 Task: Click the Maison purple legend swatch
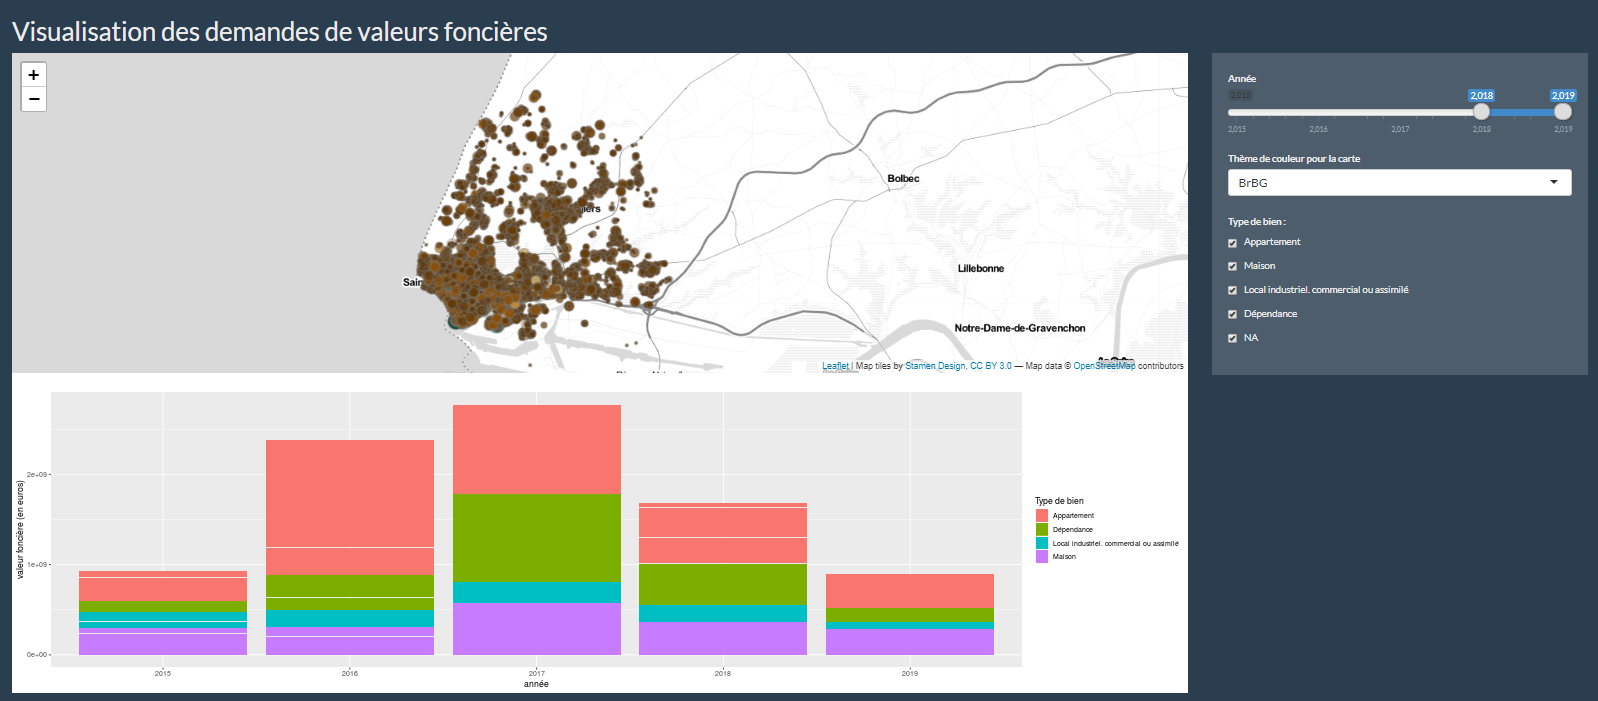tap(1042, 557)
